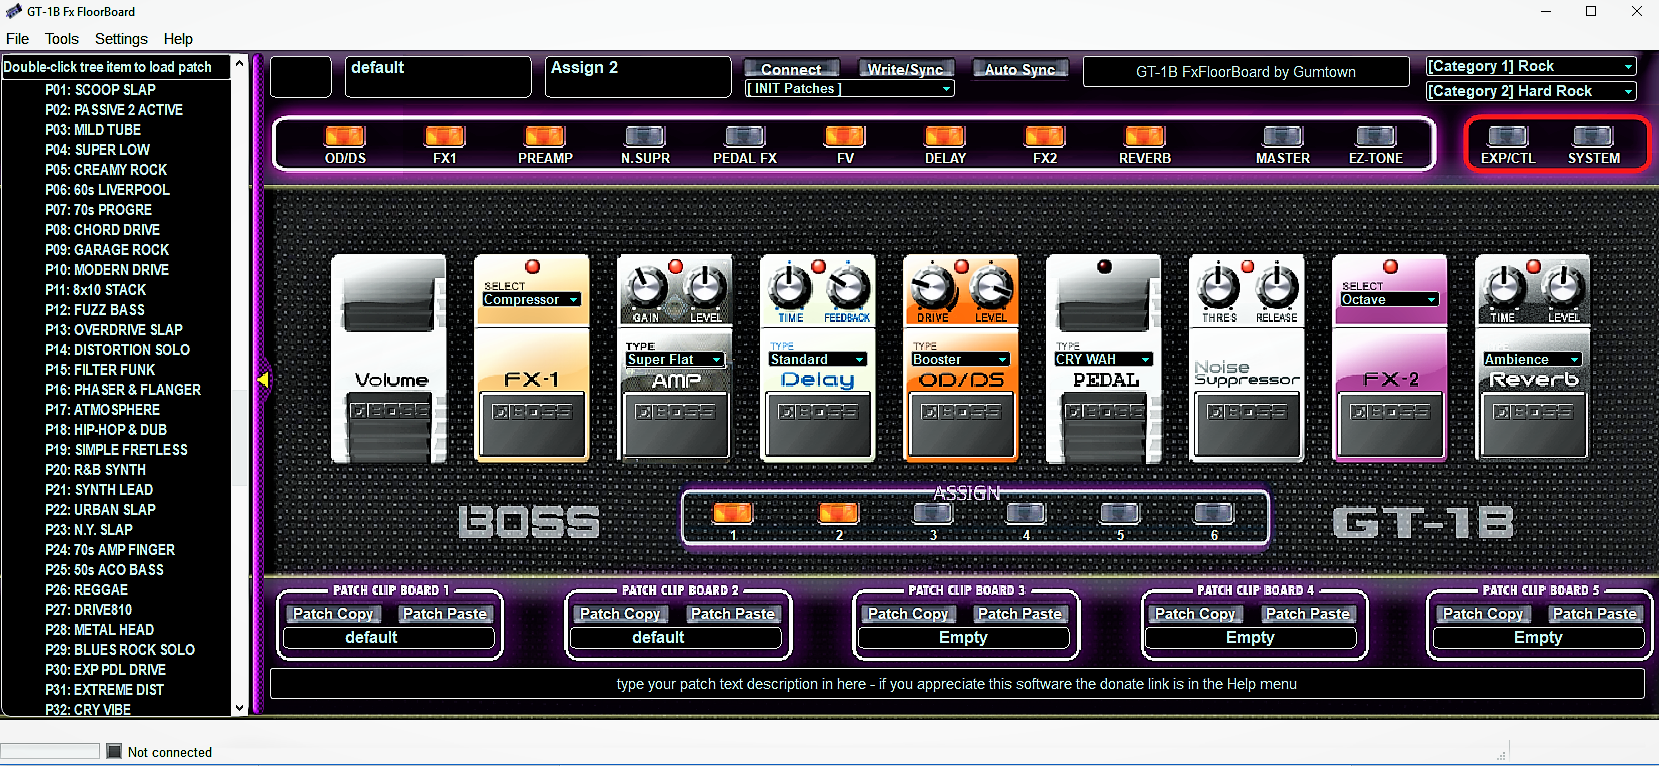Open the MASTER settings button
The image size is (1659, 766).
(x=1283, y=136)
